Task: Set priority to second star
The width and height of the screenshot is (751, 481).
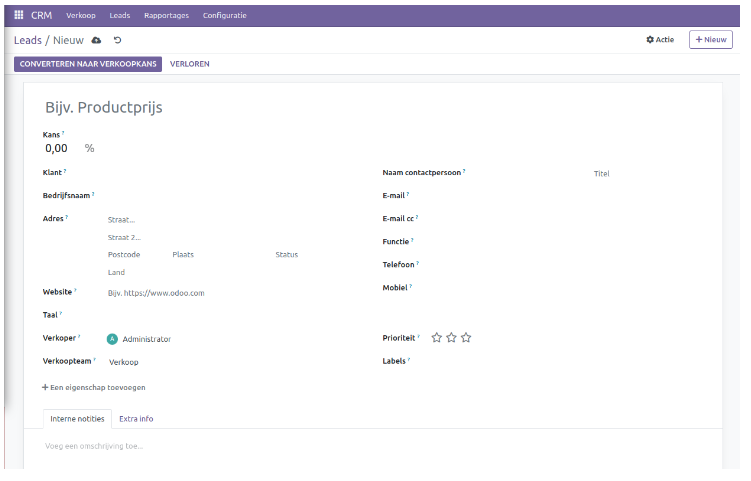Action: click(451, 338)
